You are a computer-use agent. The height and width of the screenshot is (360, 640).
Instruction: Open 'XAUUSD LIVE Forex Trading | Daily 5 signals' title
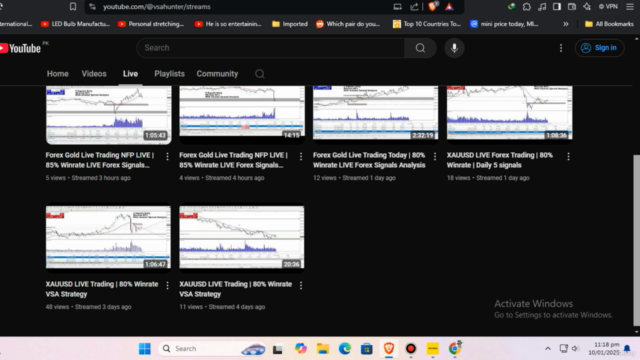pyautogui.click(x=500, y=160)
